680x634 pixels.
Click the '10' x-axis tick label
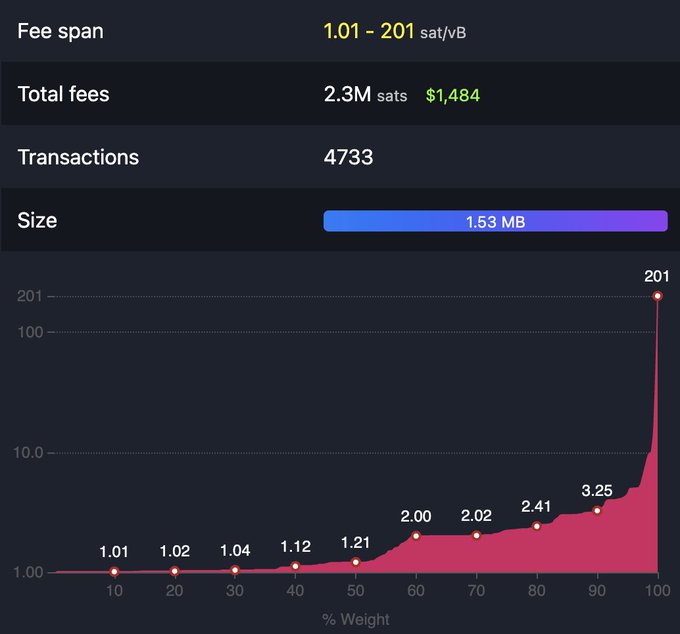click(114, 591)
